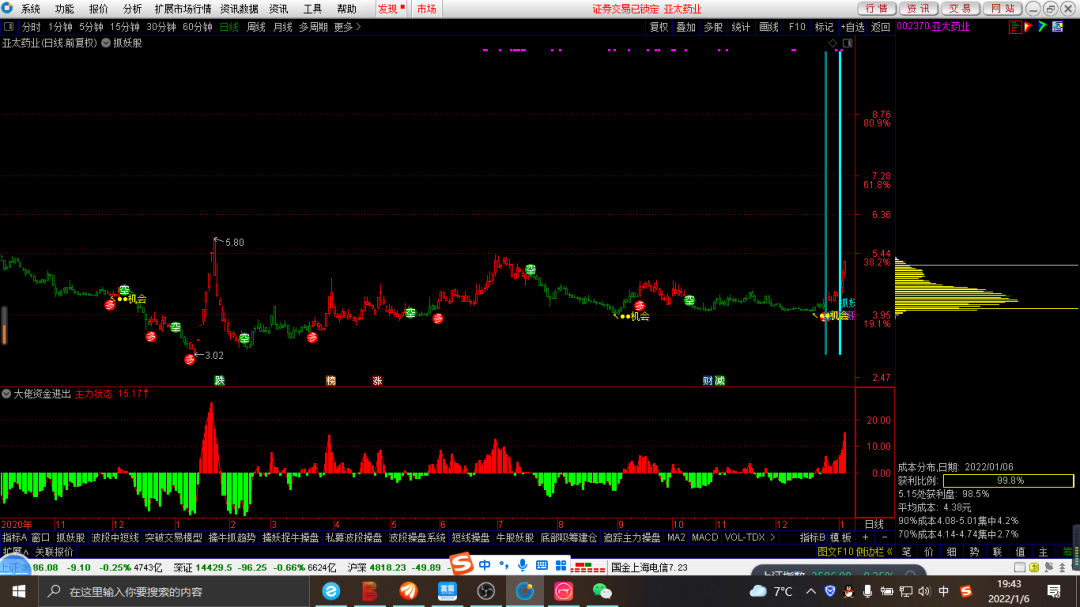Switch to 月线 monthly period

pyautogui.click(x=282, y=27)
